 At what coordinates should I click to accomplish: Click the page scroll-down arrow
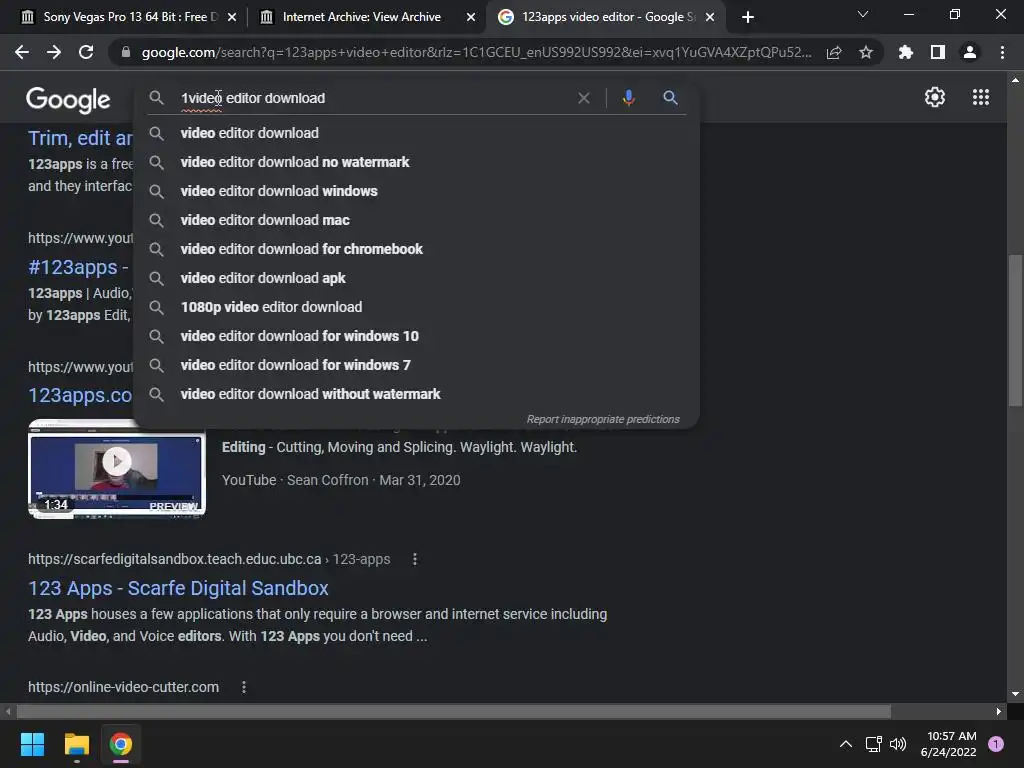[x=1015, y=694]
